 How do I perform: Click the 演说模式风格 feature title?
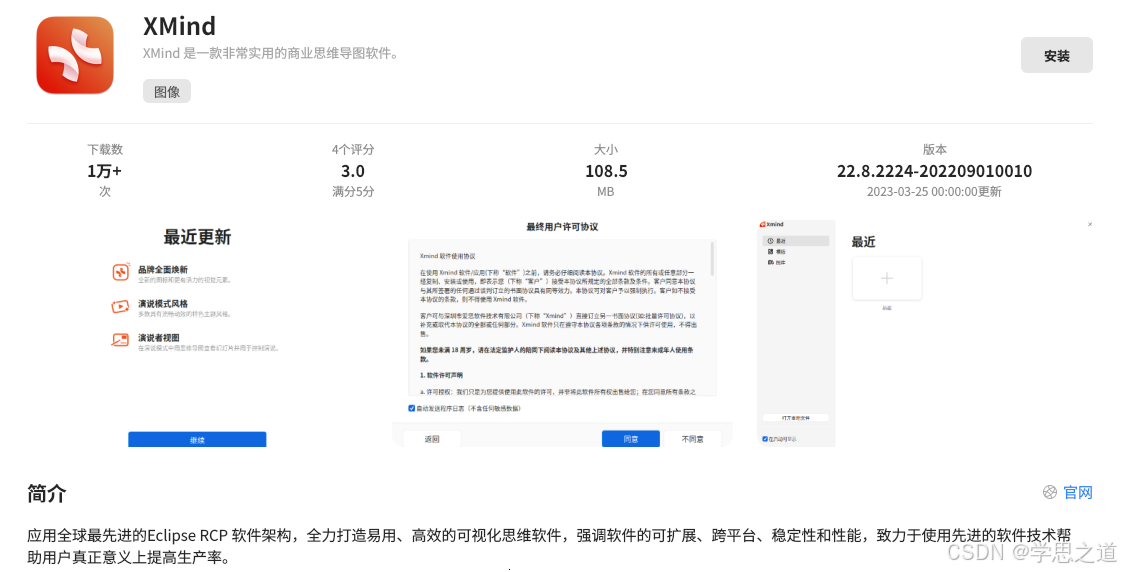click(163, 304)
